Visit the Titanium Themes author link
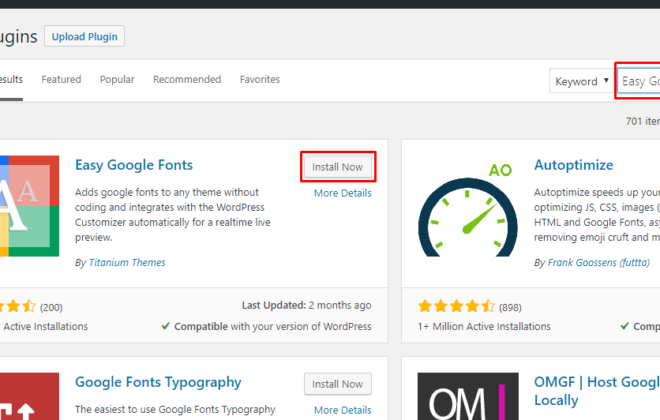Viewport: 660px width, 420px height. point(127,263)
